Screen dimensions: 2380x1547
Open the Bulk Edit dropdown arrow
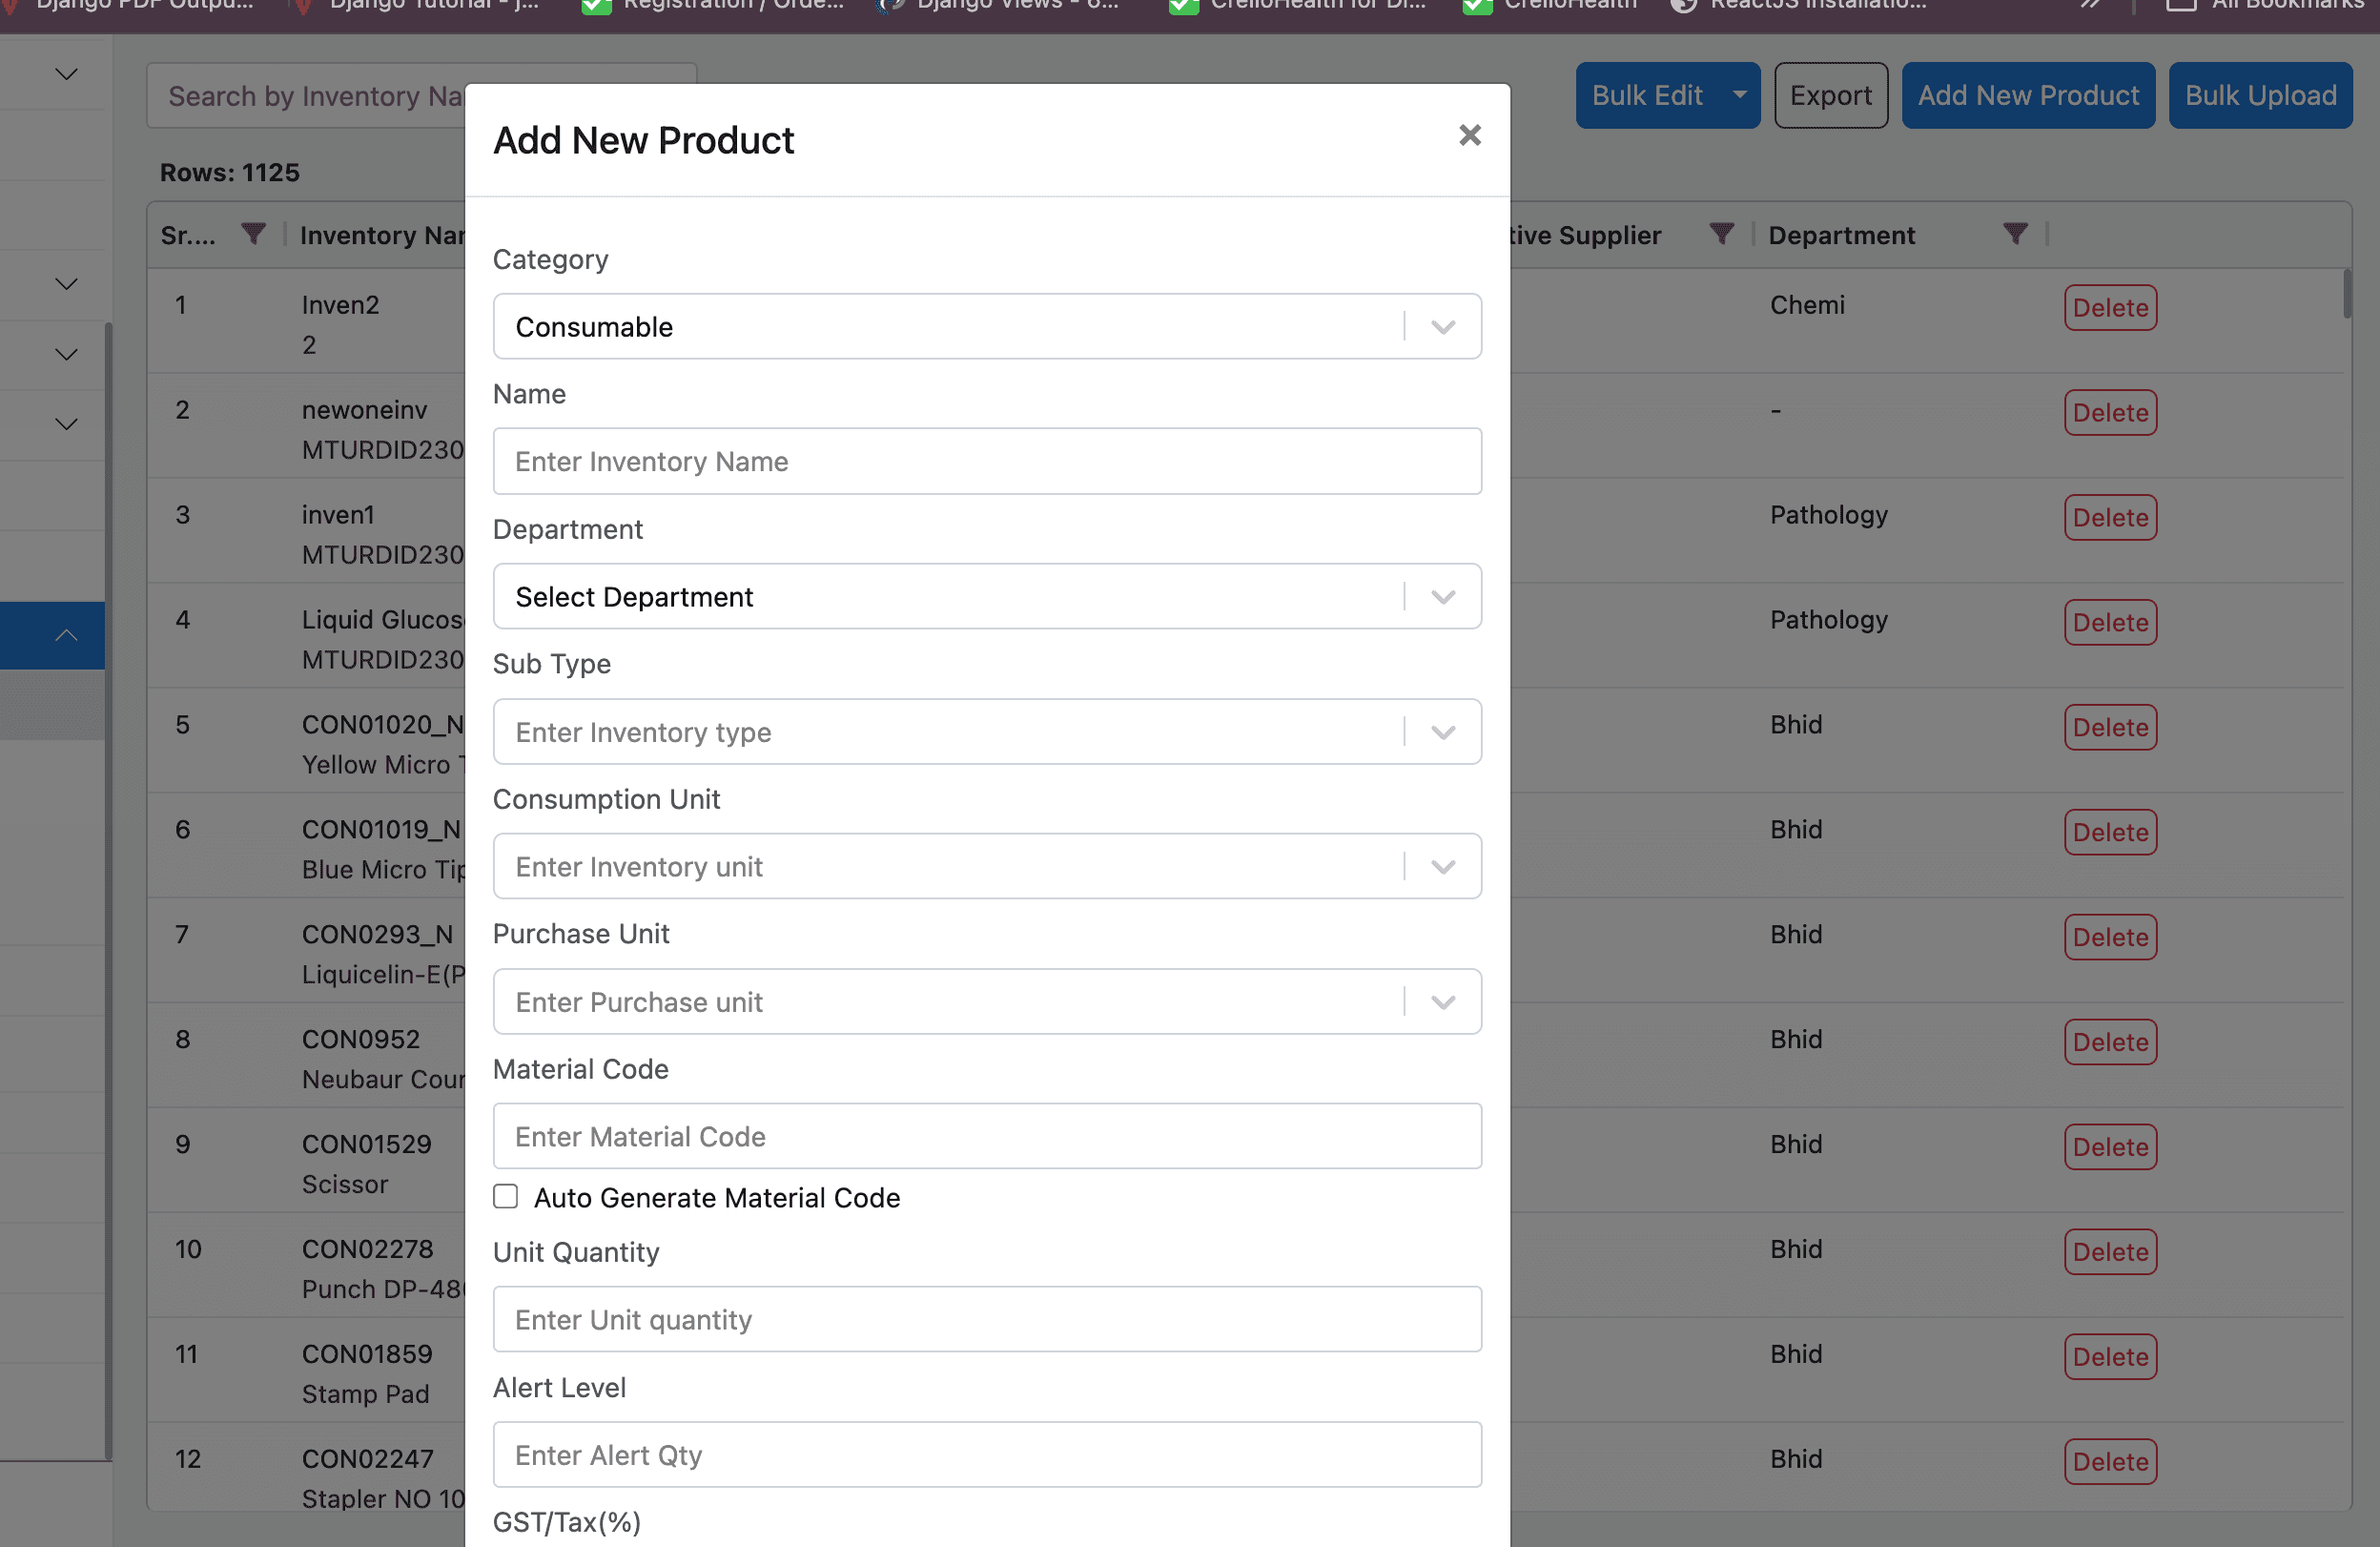(1740, 96)
